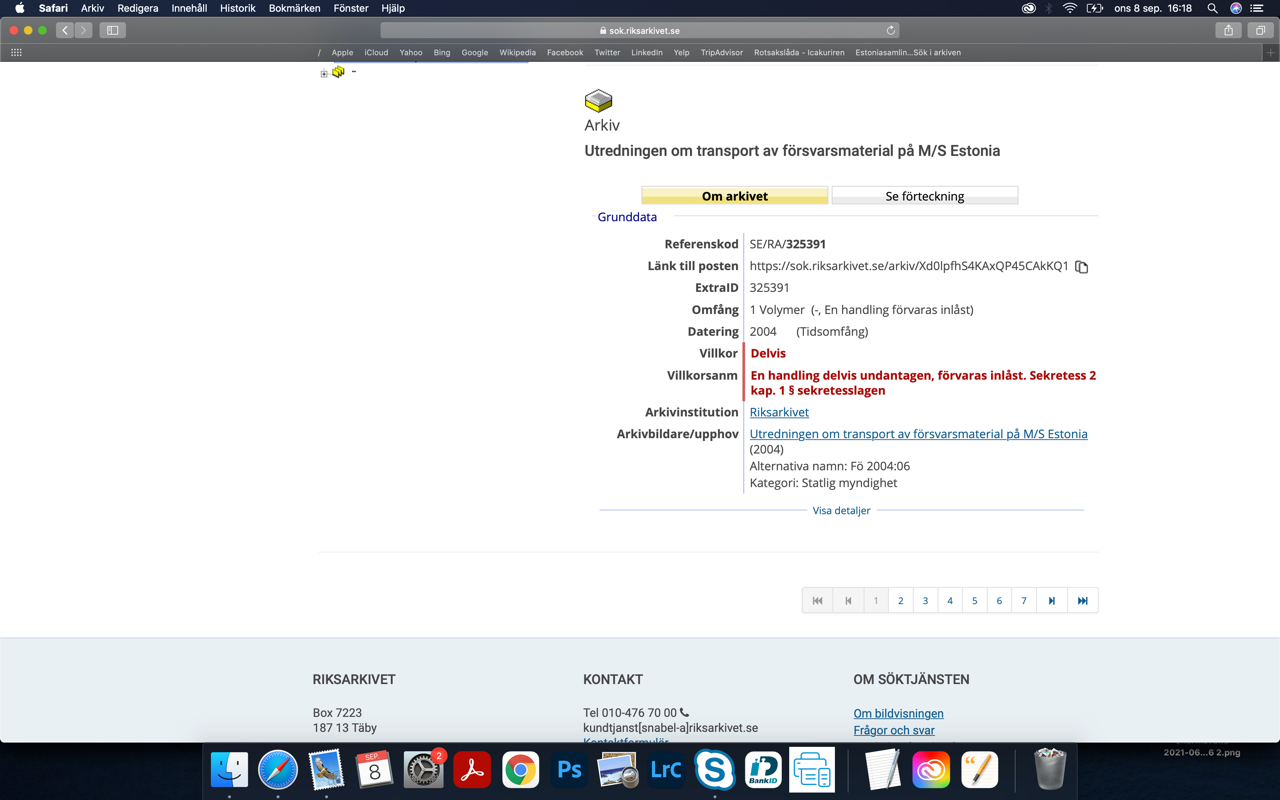Open the Rotsakslåda - Icakuriren bookmark

tap(799, 52)
